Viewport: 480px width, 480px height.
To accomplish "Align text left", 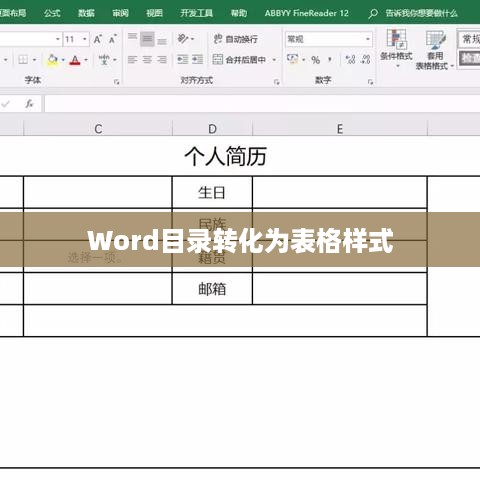I will pos(132,60).
